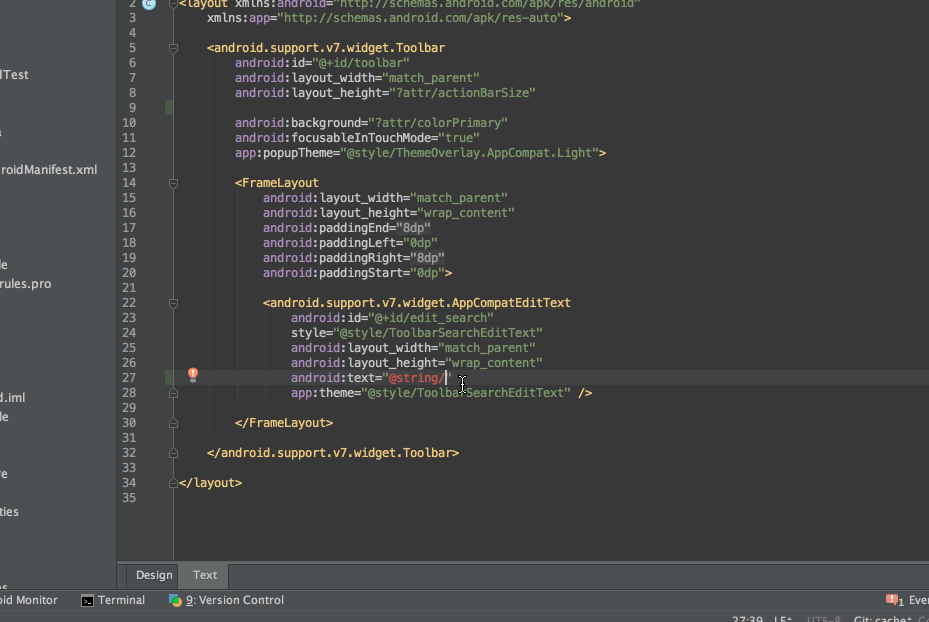This screenshot has width=929, height=622.
Task: Open the Android Monitor tool window
Action: pos(30,600)
